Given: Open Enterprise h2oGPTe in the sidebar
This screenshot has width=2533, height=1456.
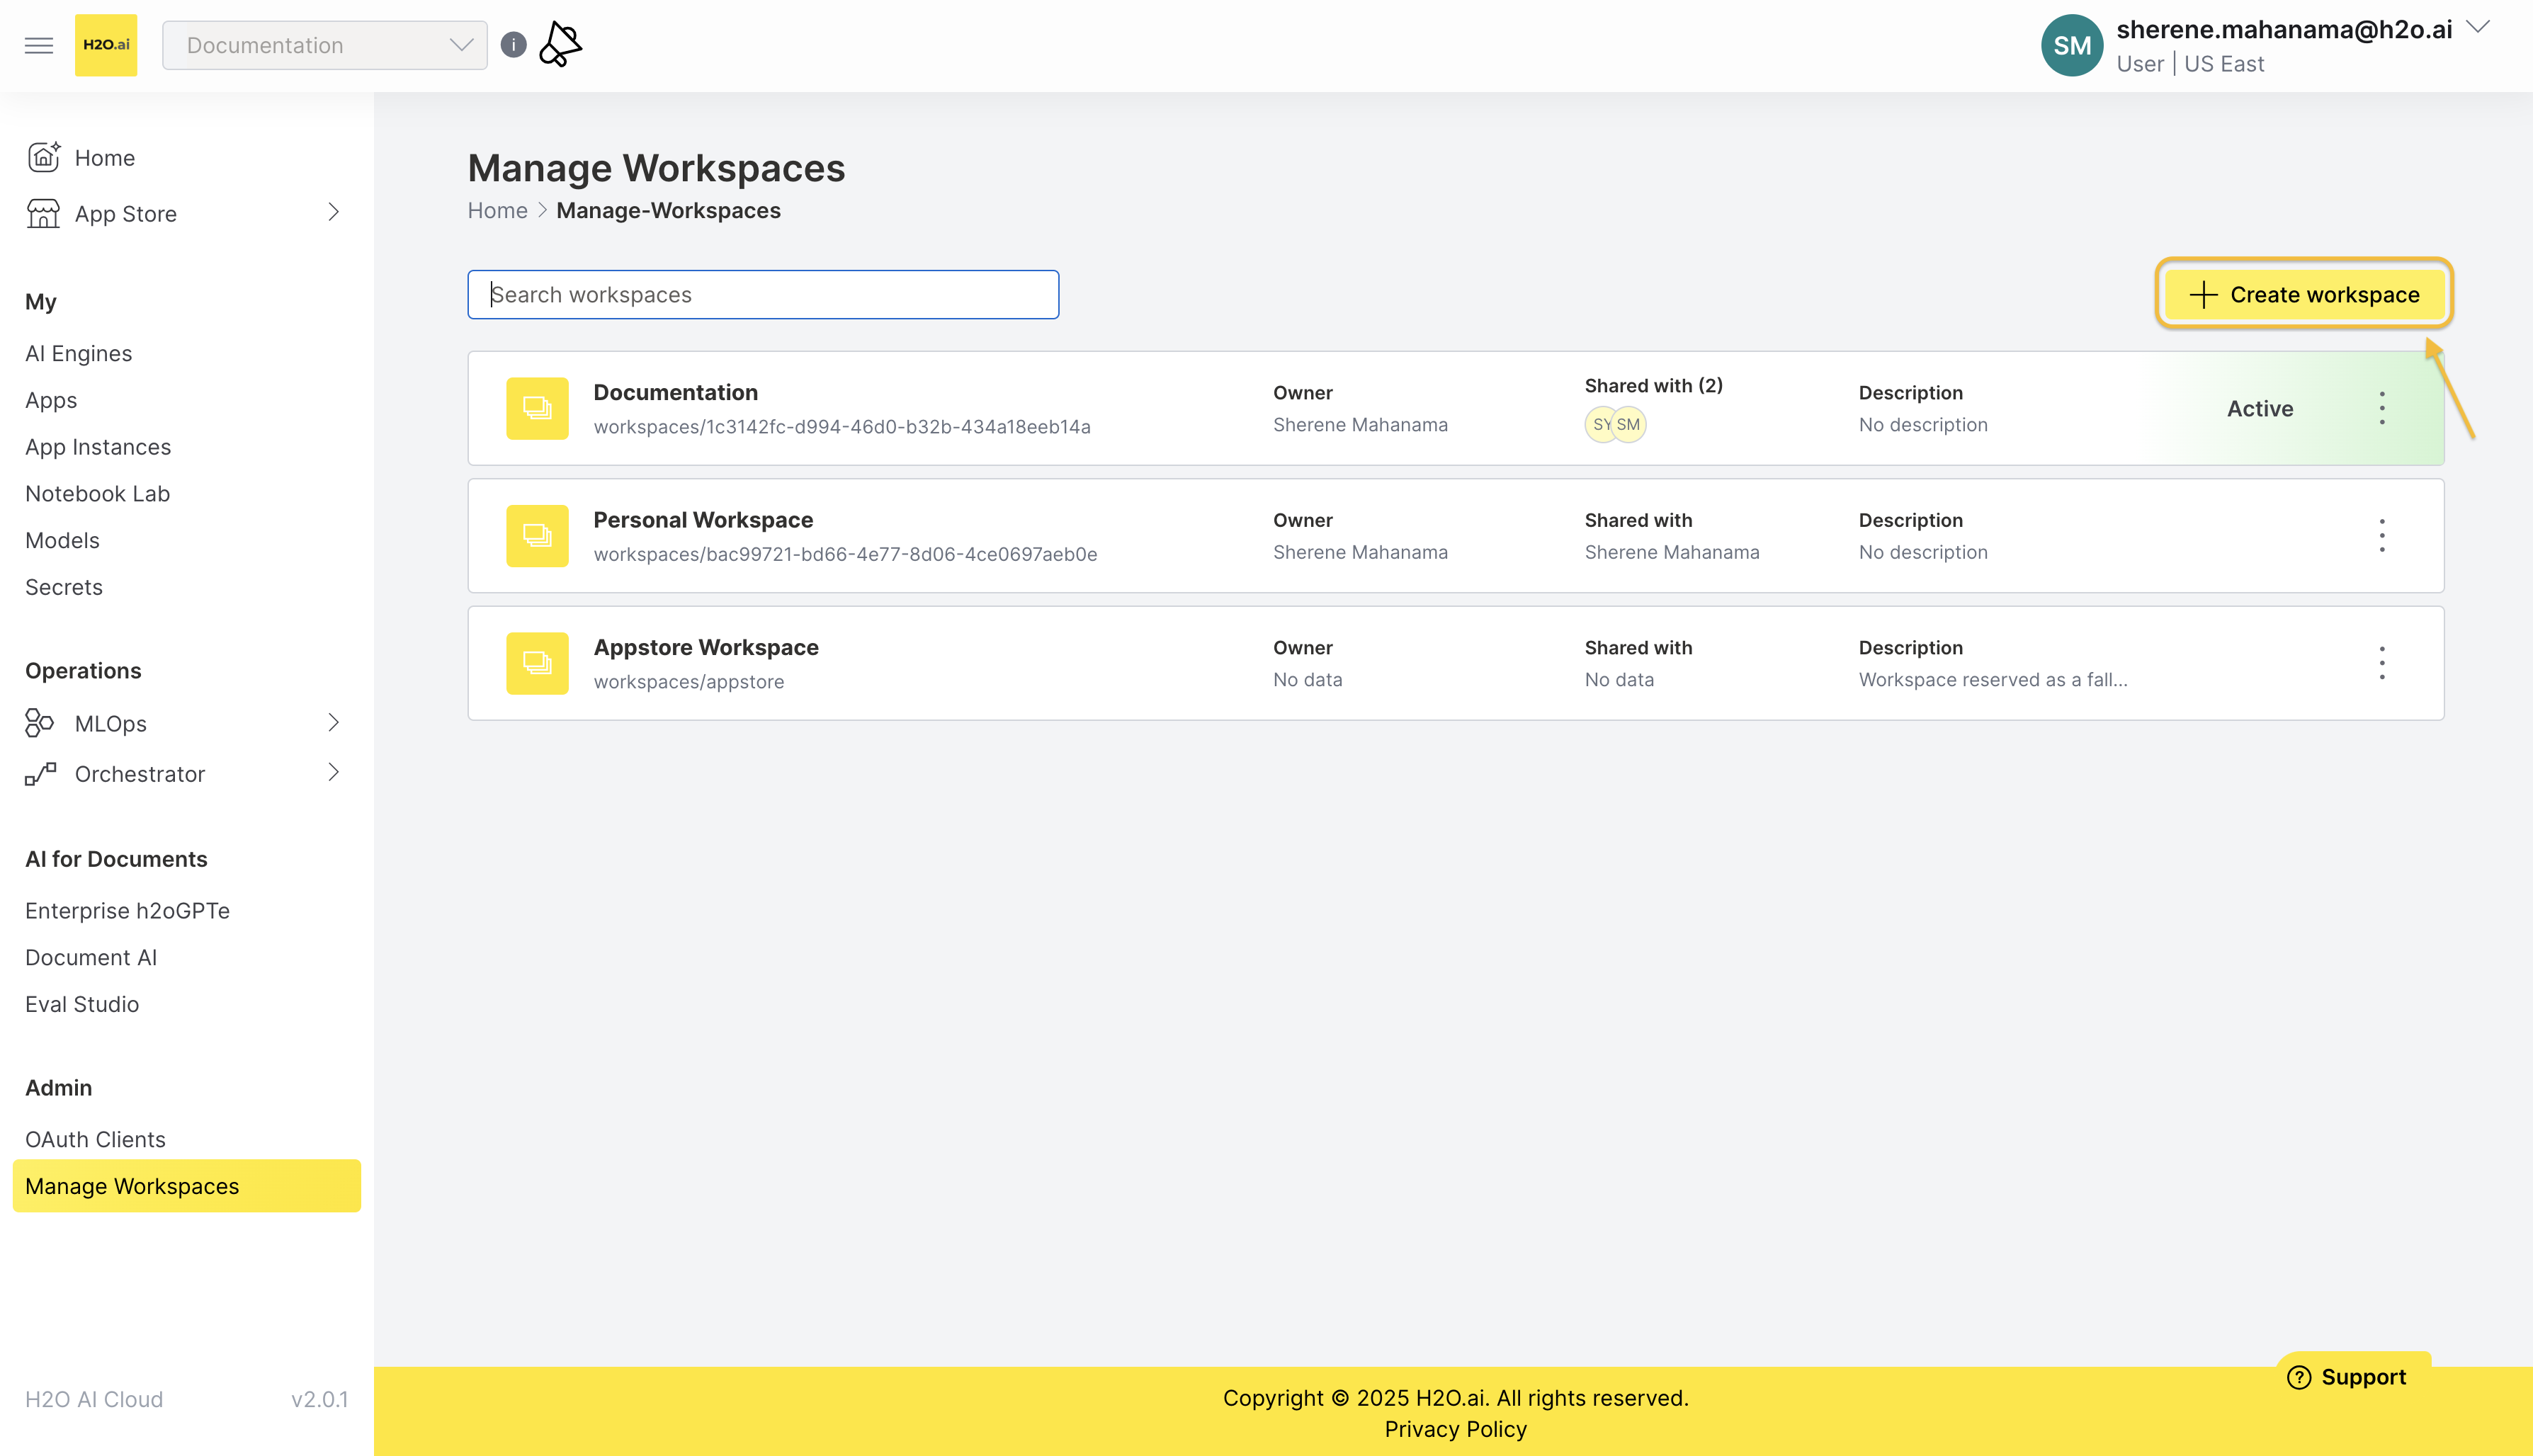Looking at the screenshot, I should 127,911.
